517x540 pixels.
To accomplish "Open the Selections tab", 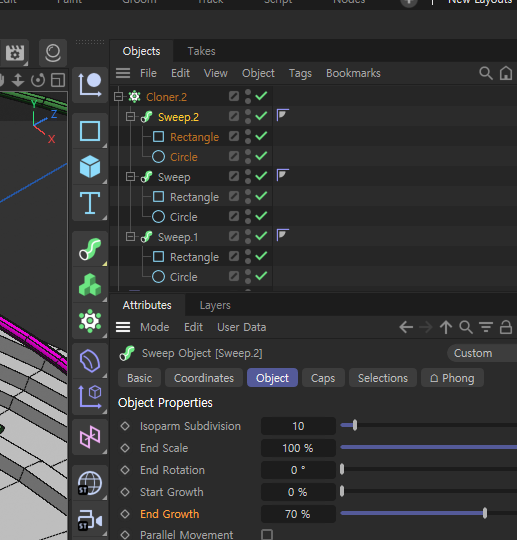I will (x=383, y=378).
